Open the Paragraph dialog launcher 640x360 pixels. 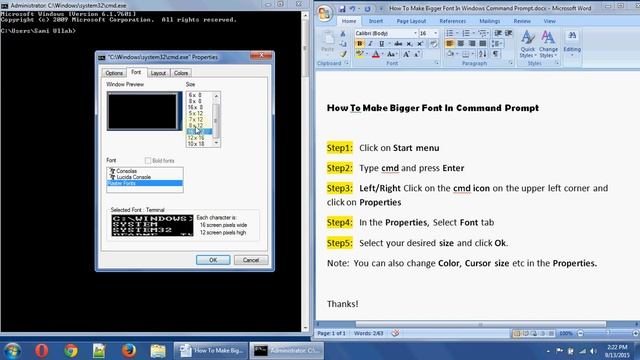(511, 63)
